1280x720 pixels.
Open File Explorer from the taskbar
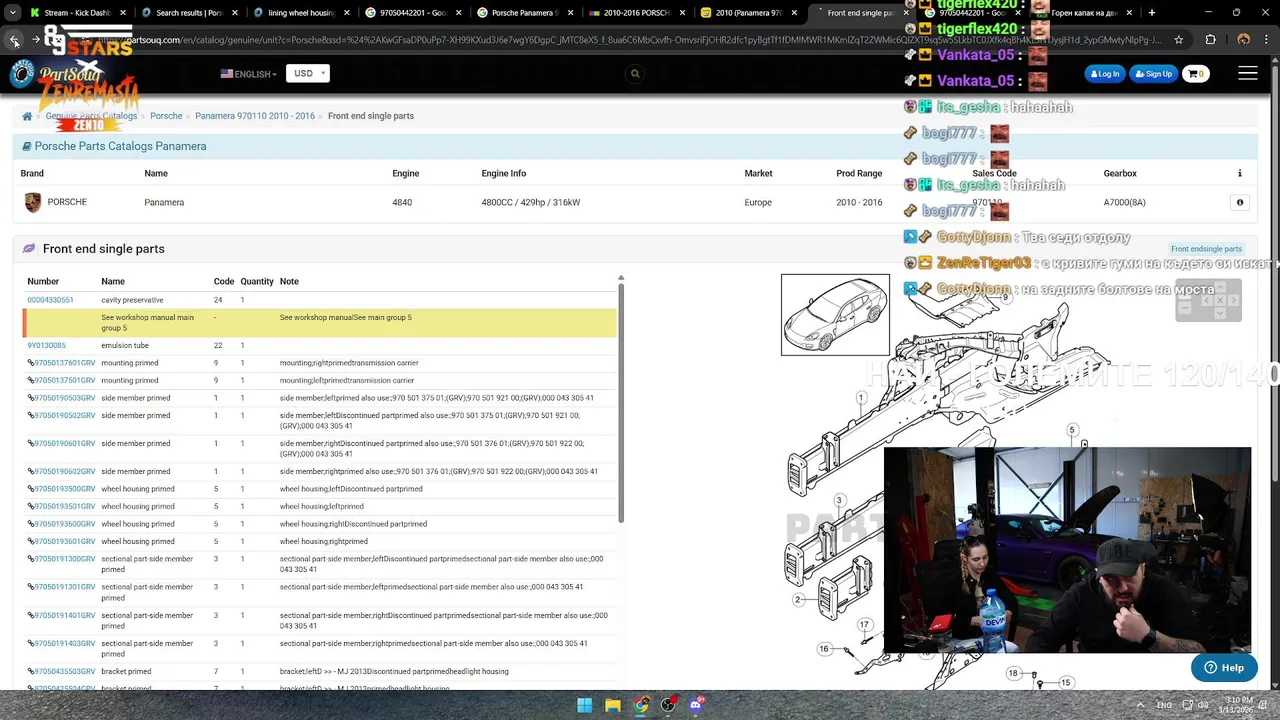click(x=613, y=705)
